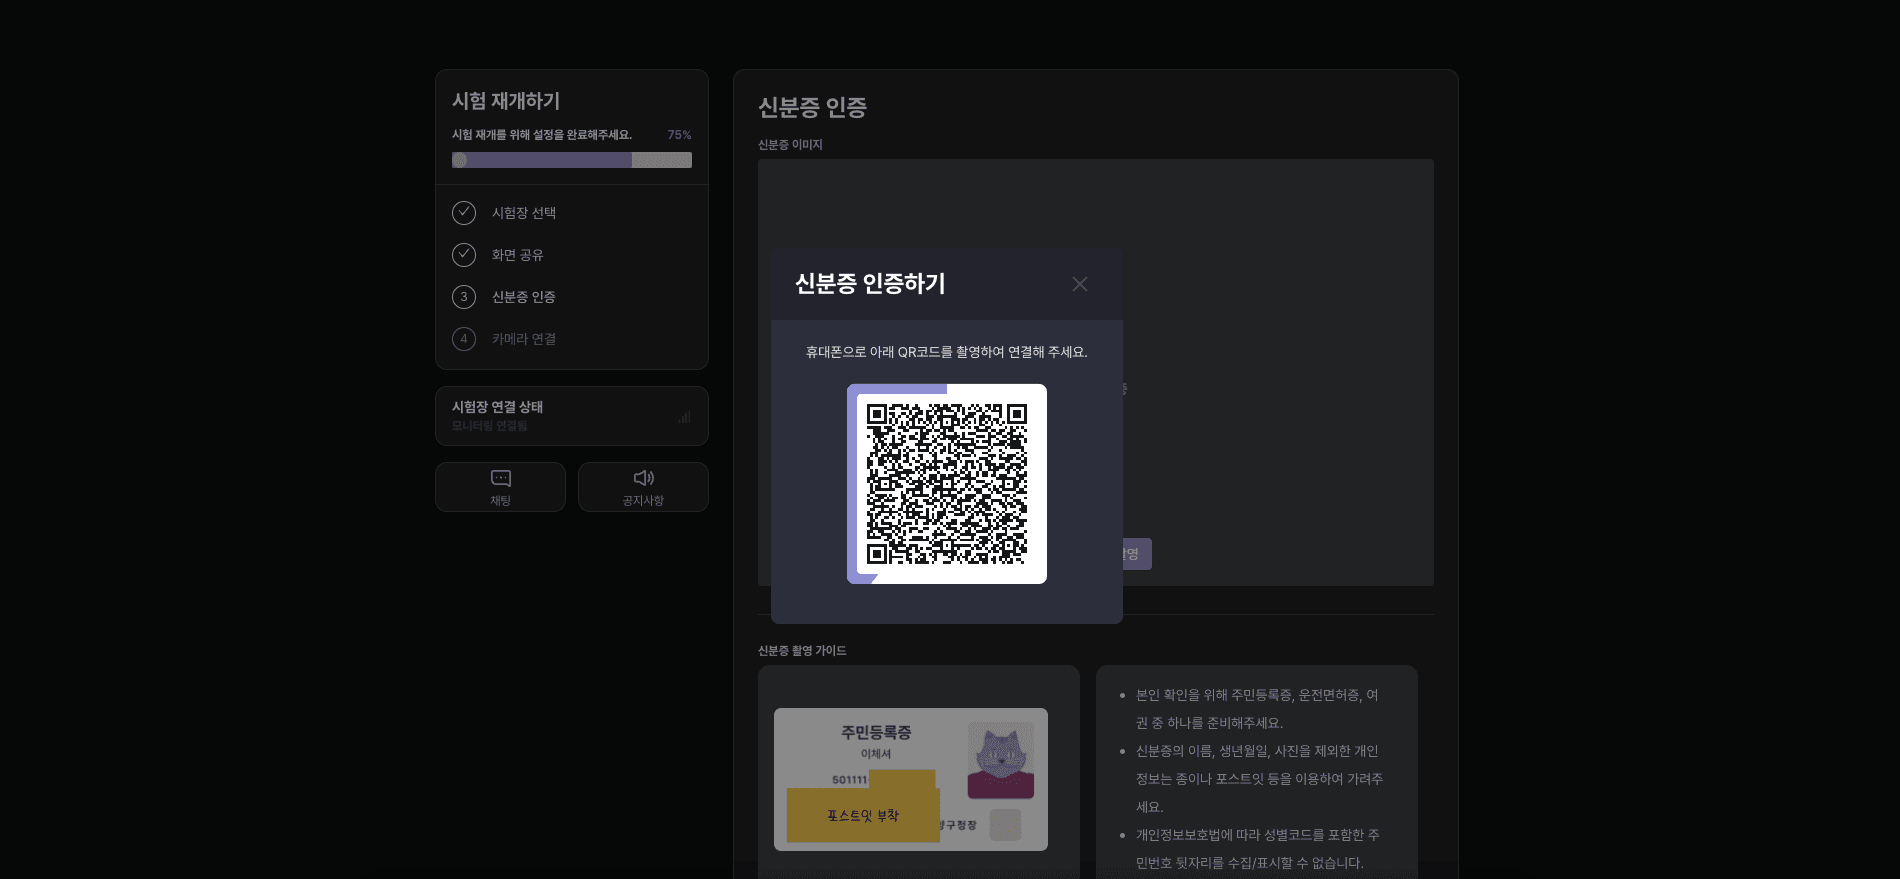Open the 공지사항 announcements button
This screenshot has width=1900, height=879.
pyautogui.click(x=643, y=487)
